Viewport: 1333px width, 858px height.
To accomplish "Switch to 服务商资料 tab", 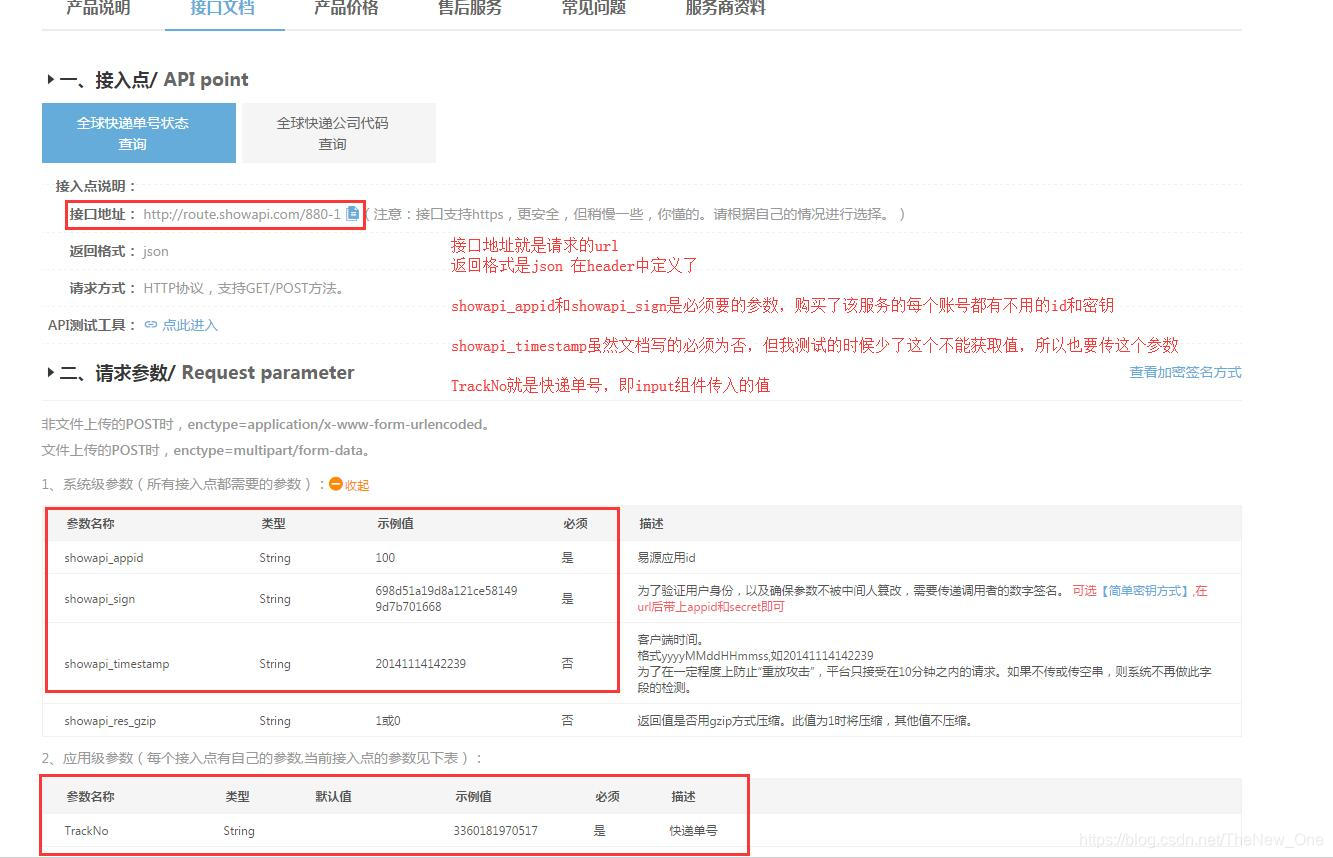I will (726, 8).
